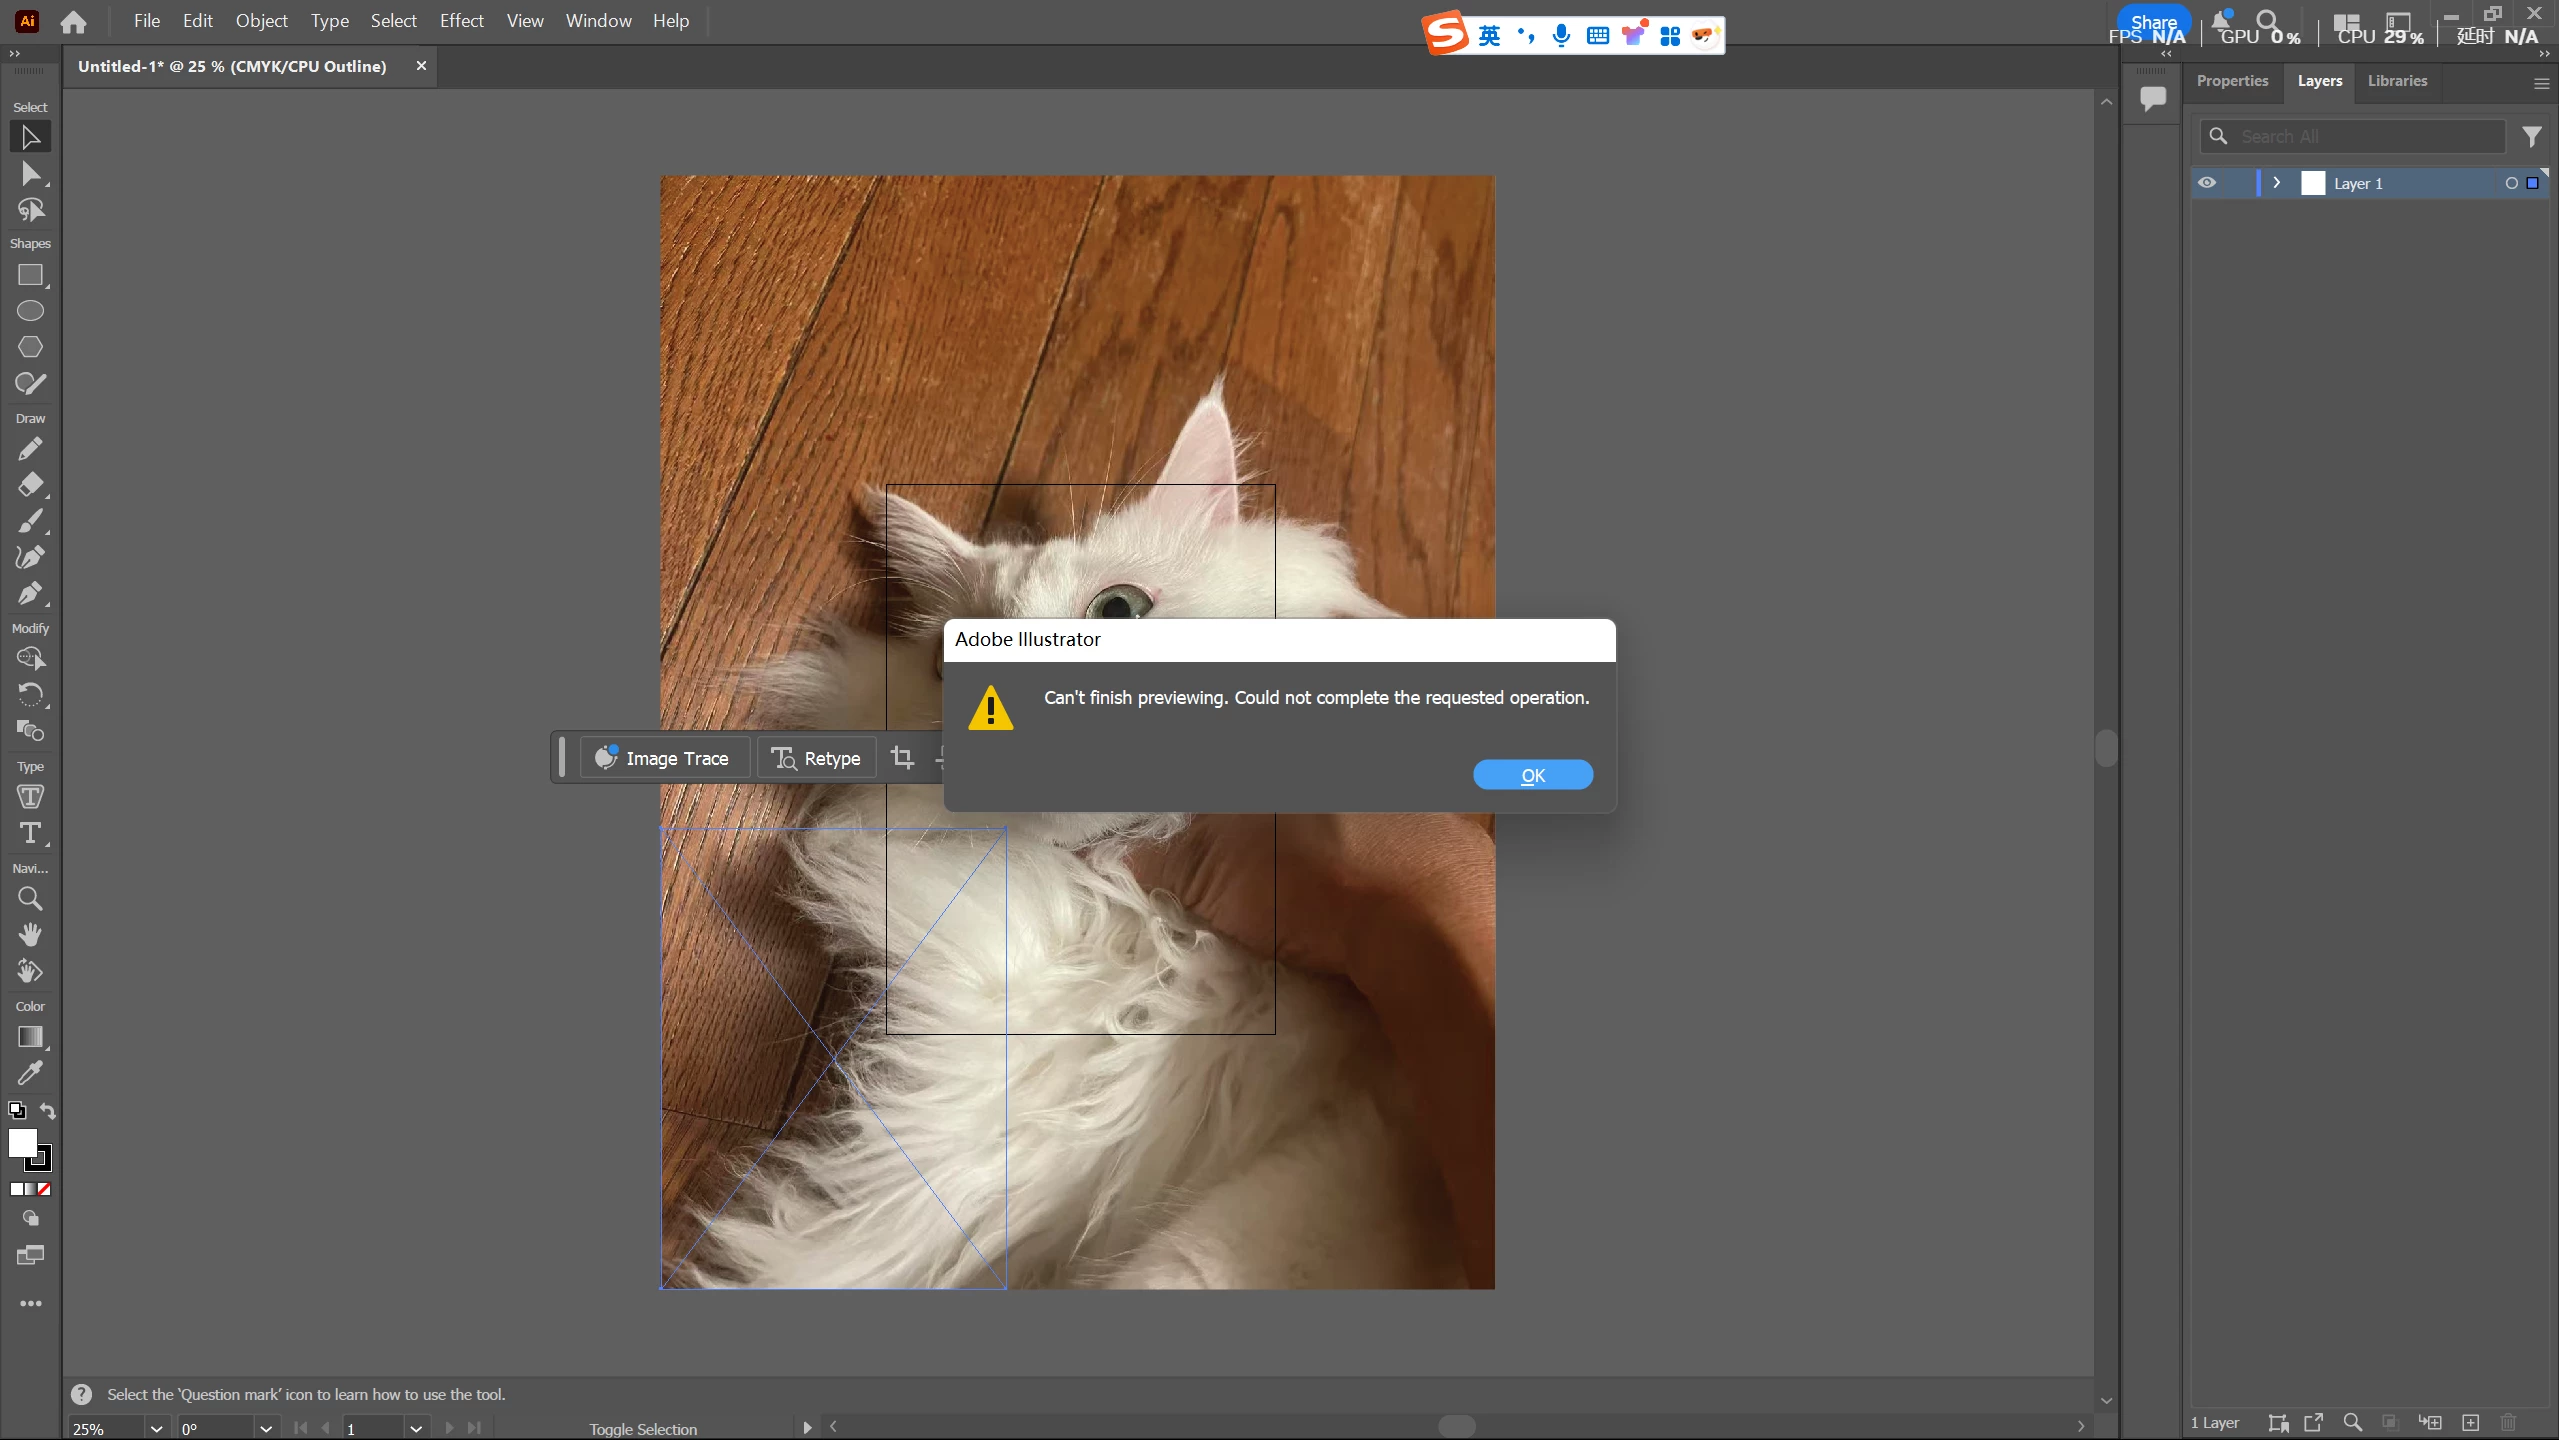Screen dimensions: 2559x1440
Task: Swap fill and stroke colors
Action: pyautogui.click(x=47, y=1110)
